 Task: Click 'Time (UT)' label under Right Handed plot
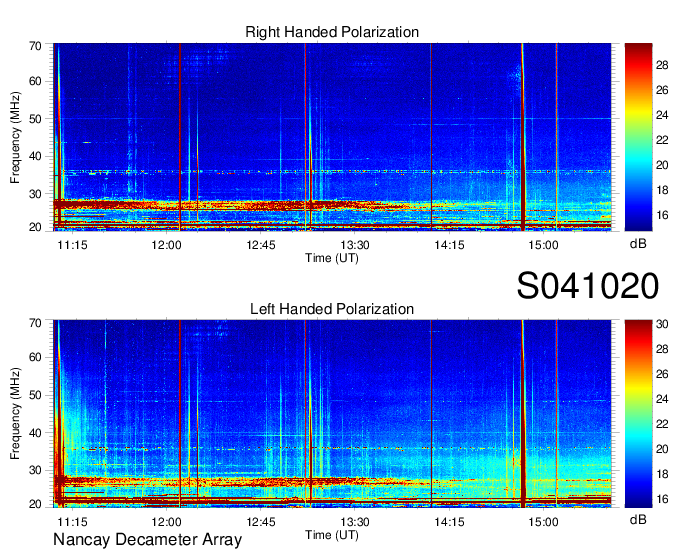click(332, 258)
